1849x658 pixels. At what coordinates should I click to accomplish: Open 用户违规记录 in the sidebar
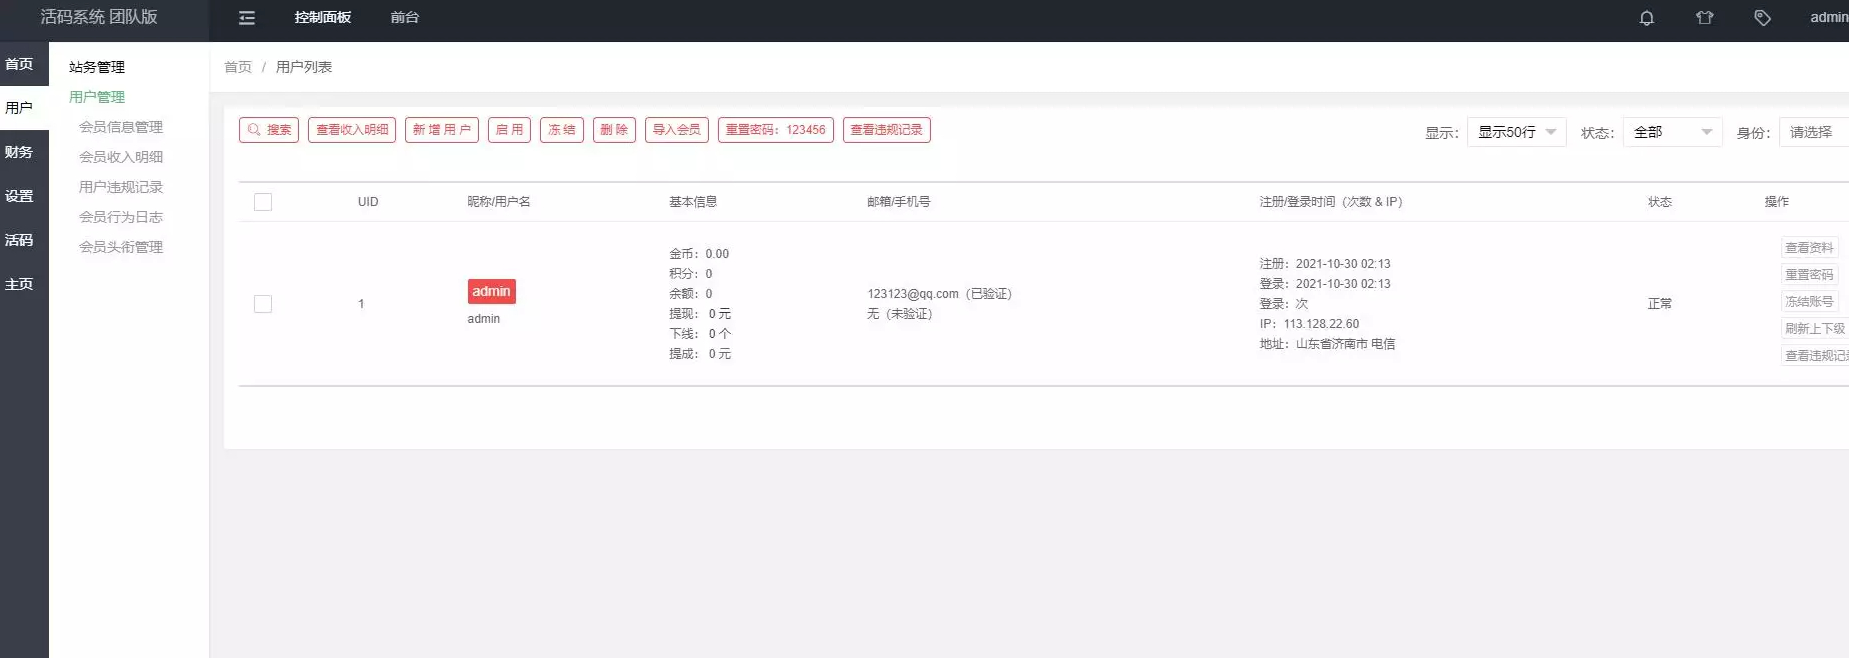(x=121, y=187)
